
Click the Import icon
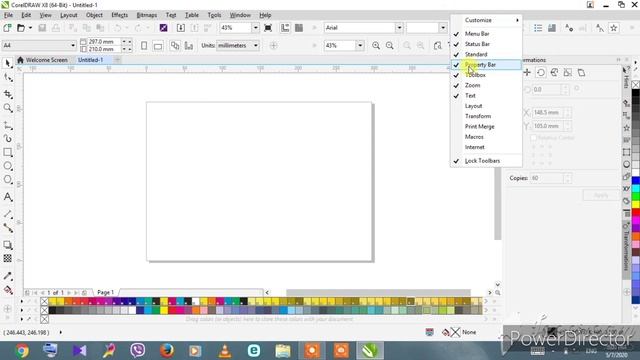(x=181, y=28)
